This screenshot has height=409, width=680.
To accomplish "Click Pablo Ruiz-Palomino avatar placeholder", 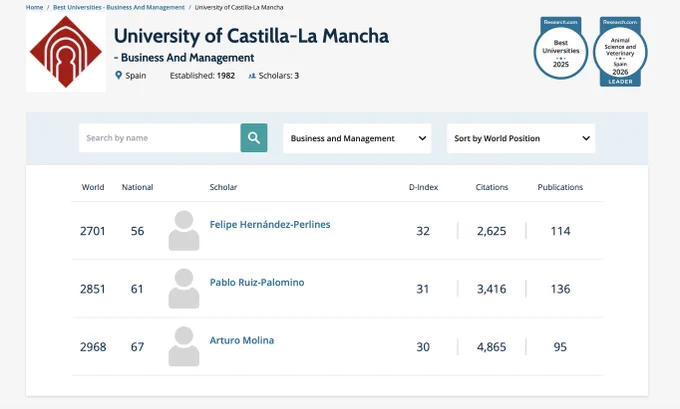I will point(184,288).
